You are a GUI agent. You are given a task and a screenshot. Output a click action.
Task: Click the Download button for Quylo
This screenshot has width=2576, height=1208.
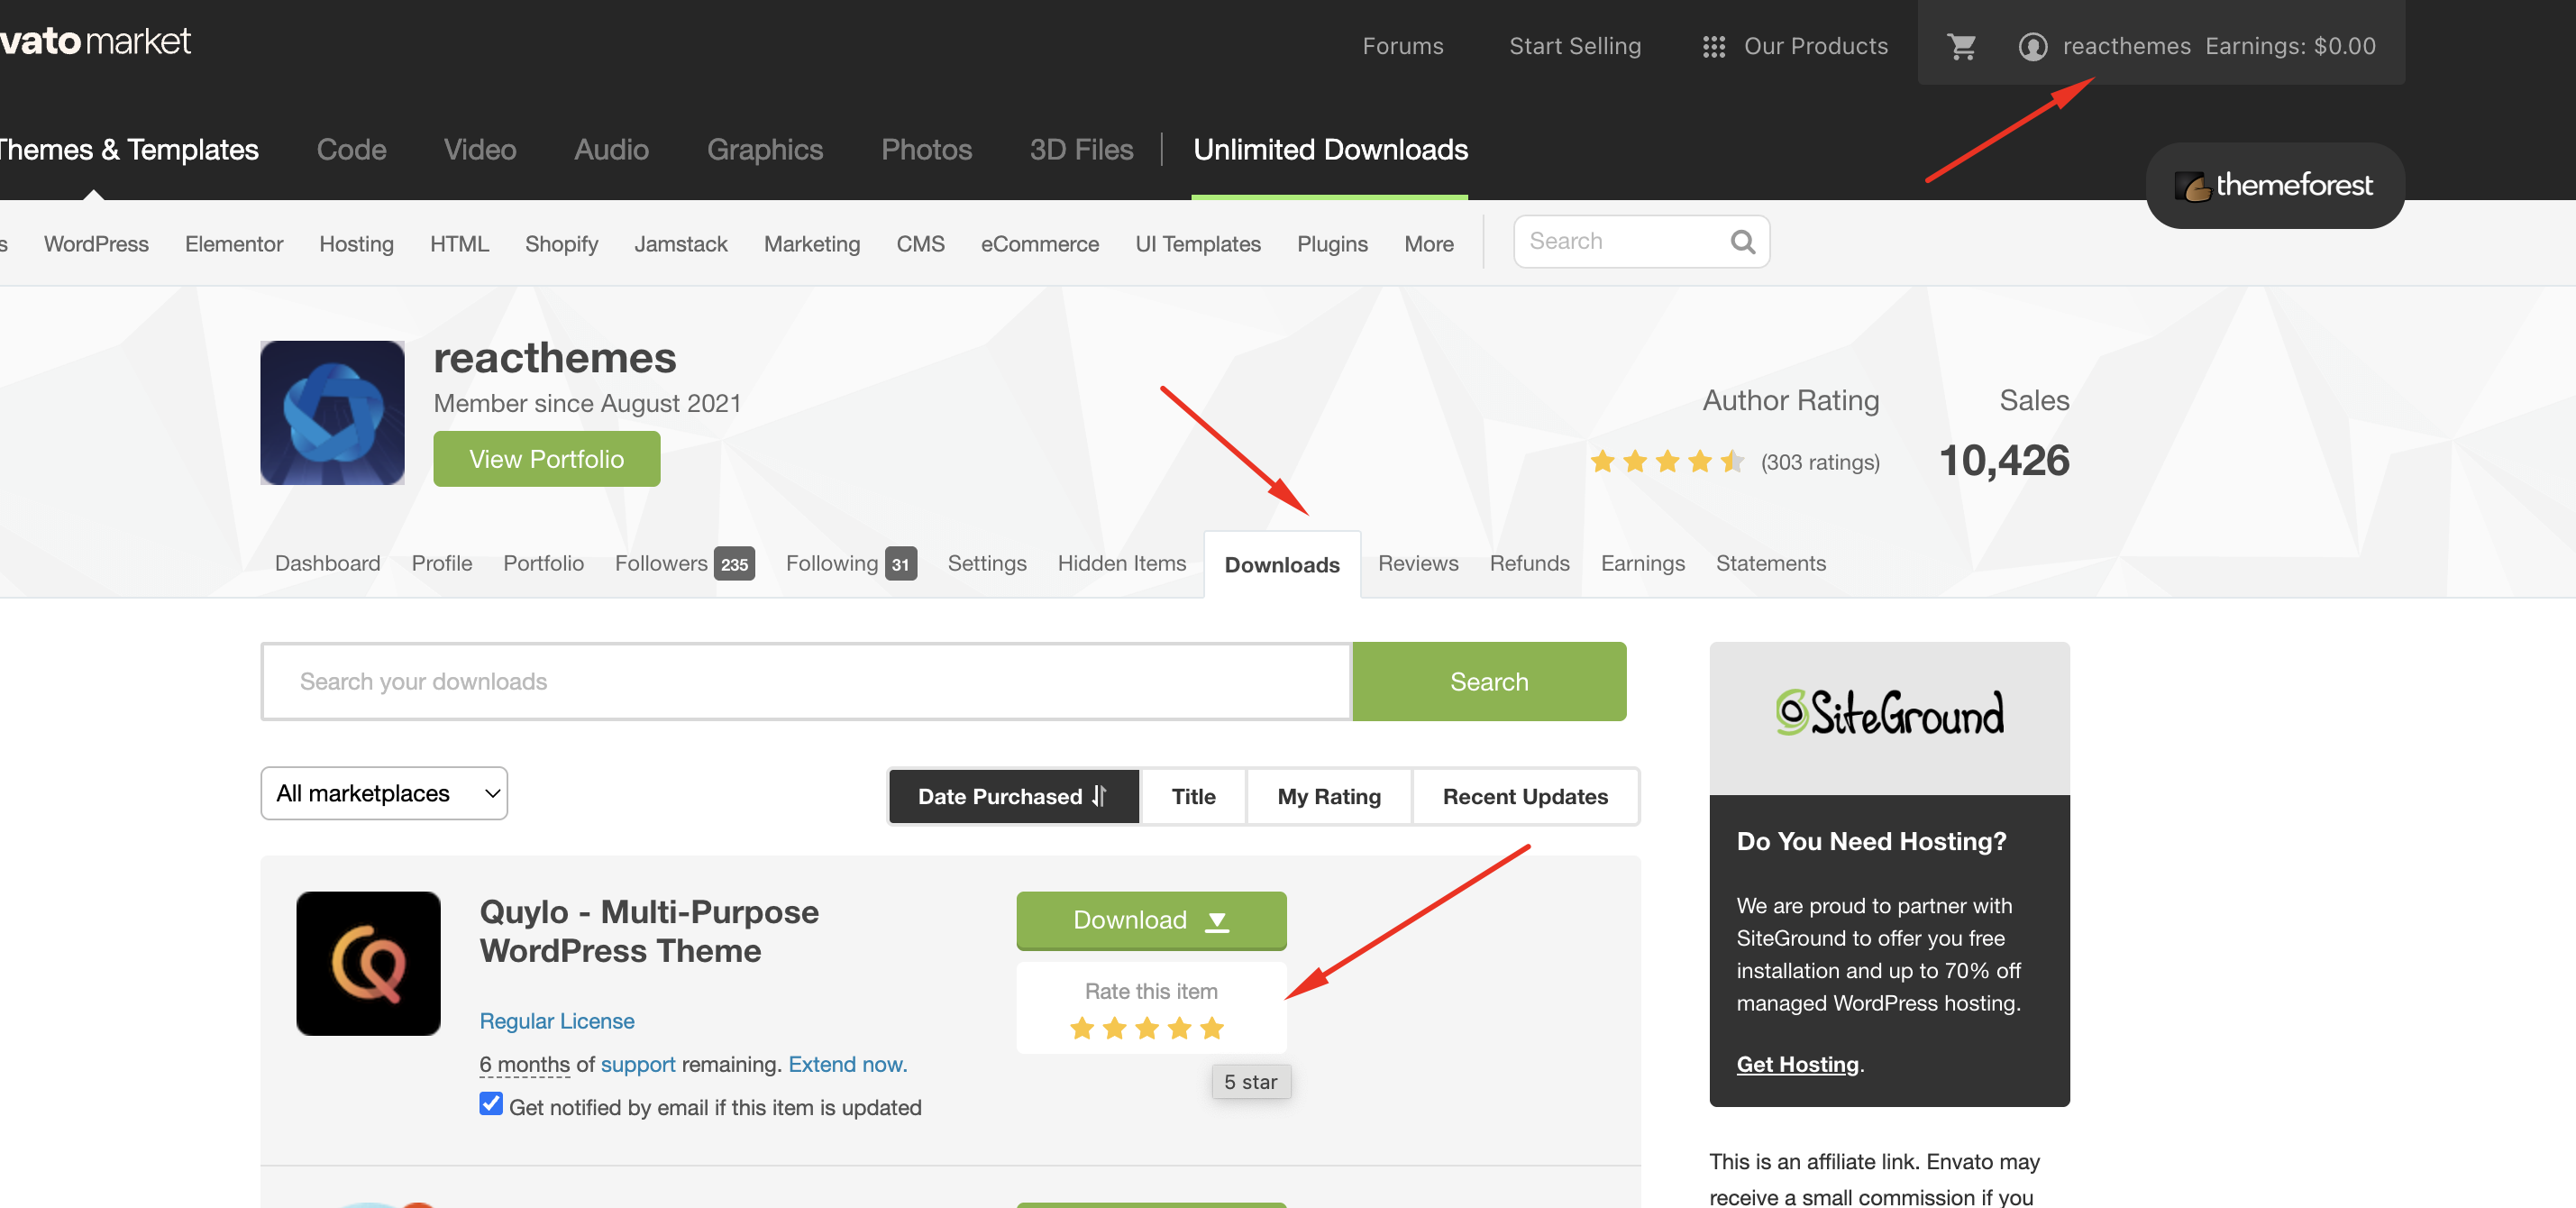[x=1151, y=920]
